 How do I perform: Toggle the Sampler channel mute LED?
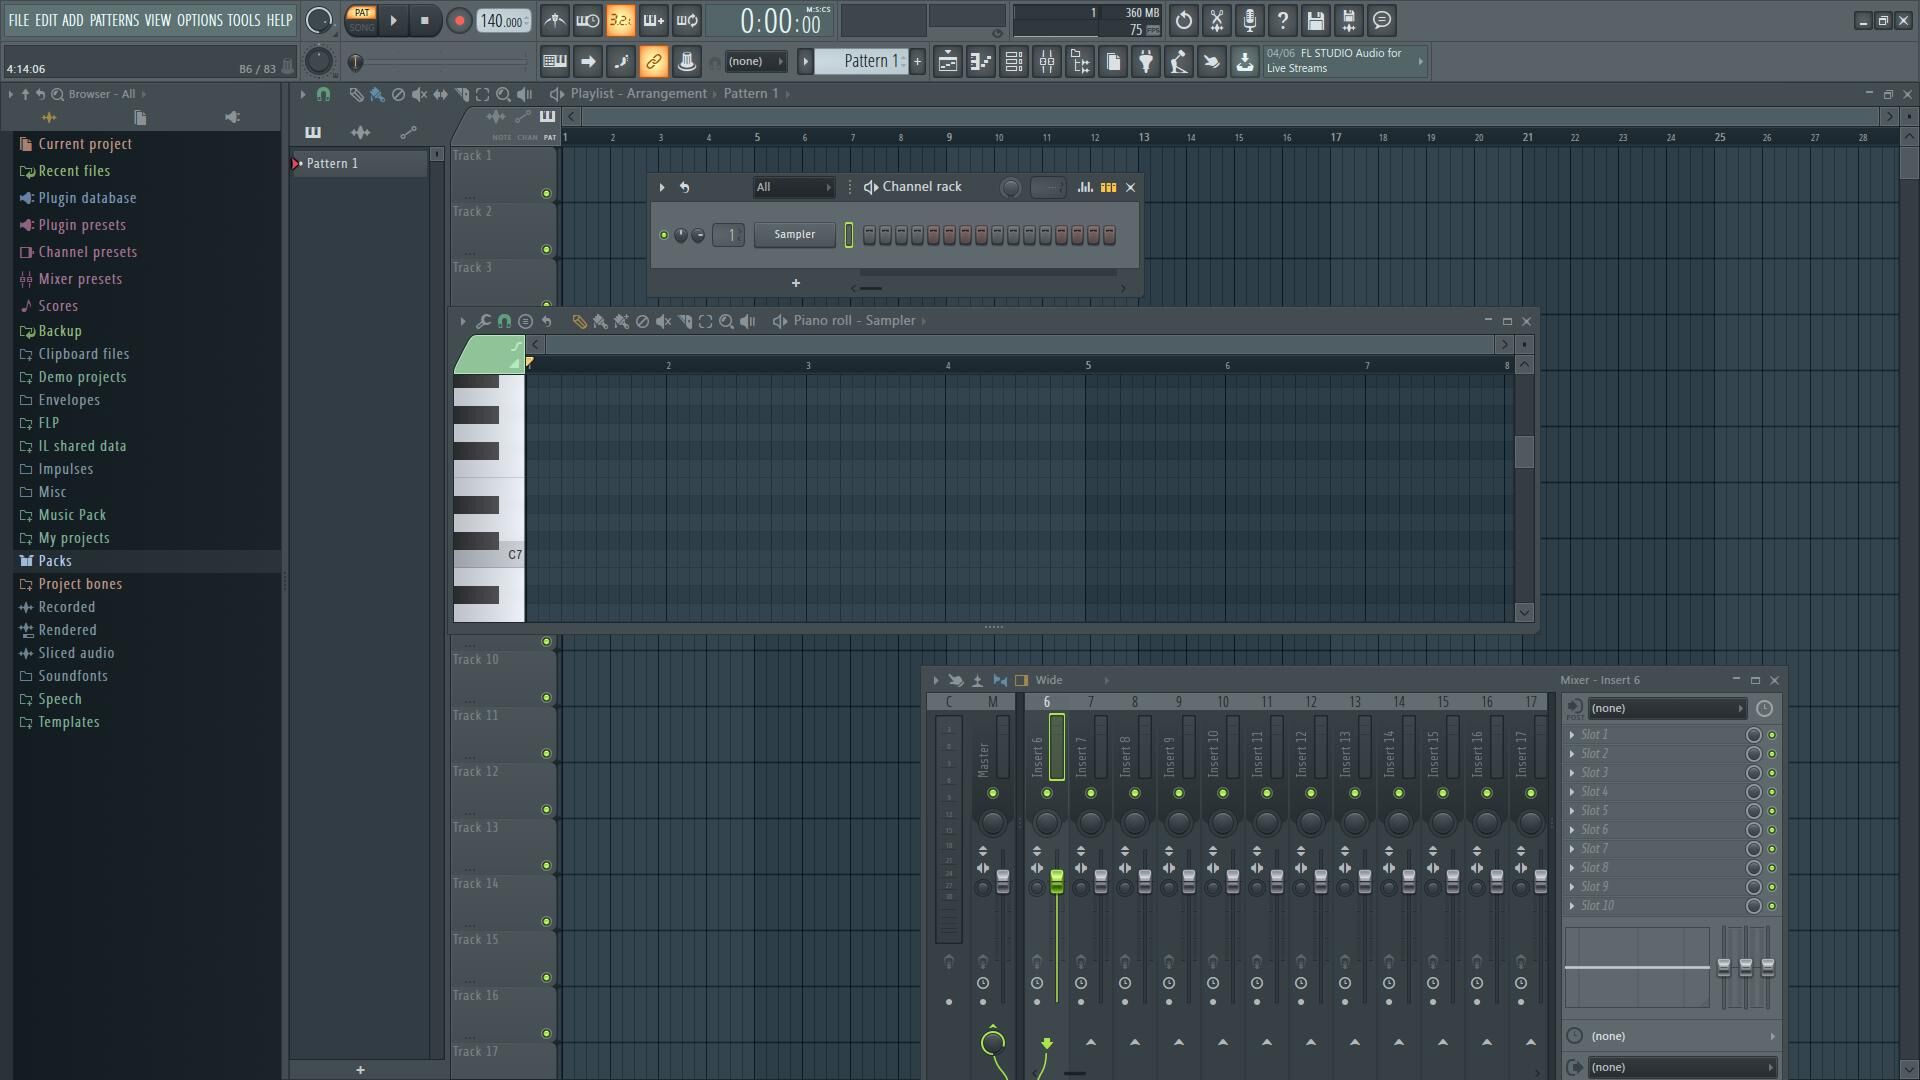pos(664,235)
